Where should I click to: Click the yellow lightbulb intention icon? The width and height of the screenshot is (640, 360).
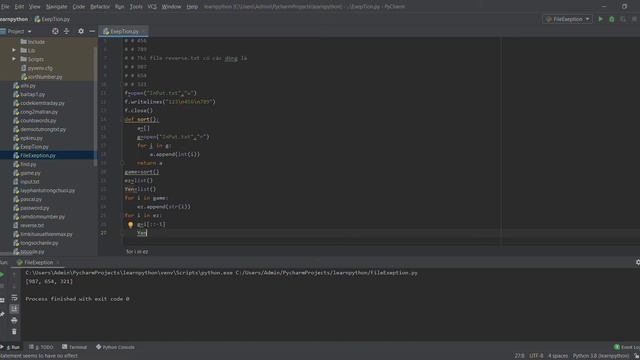[x=131, y=224]
